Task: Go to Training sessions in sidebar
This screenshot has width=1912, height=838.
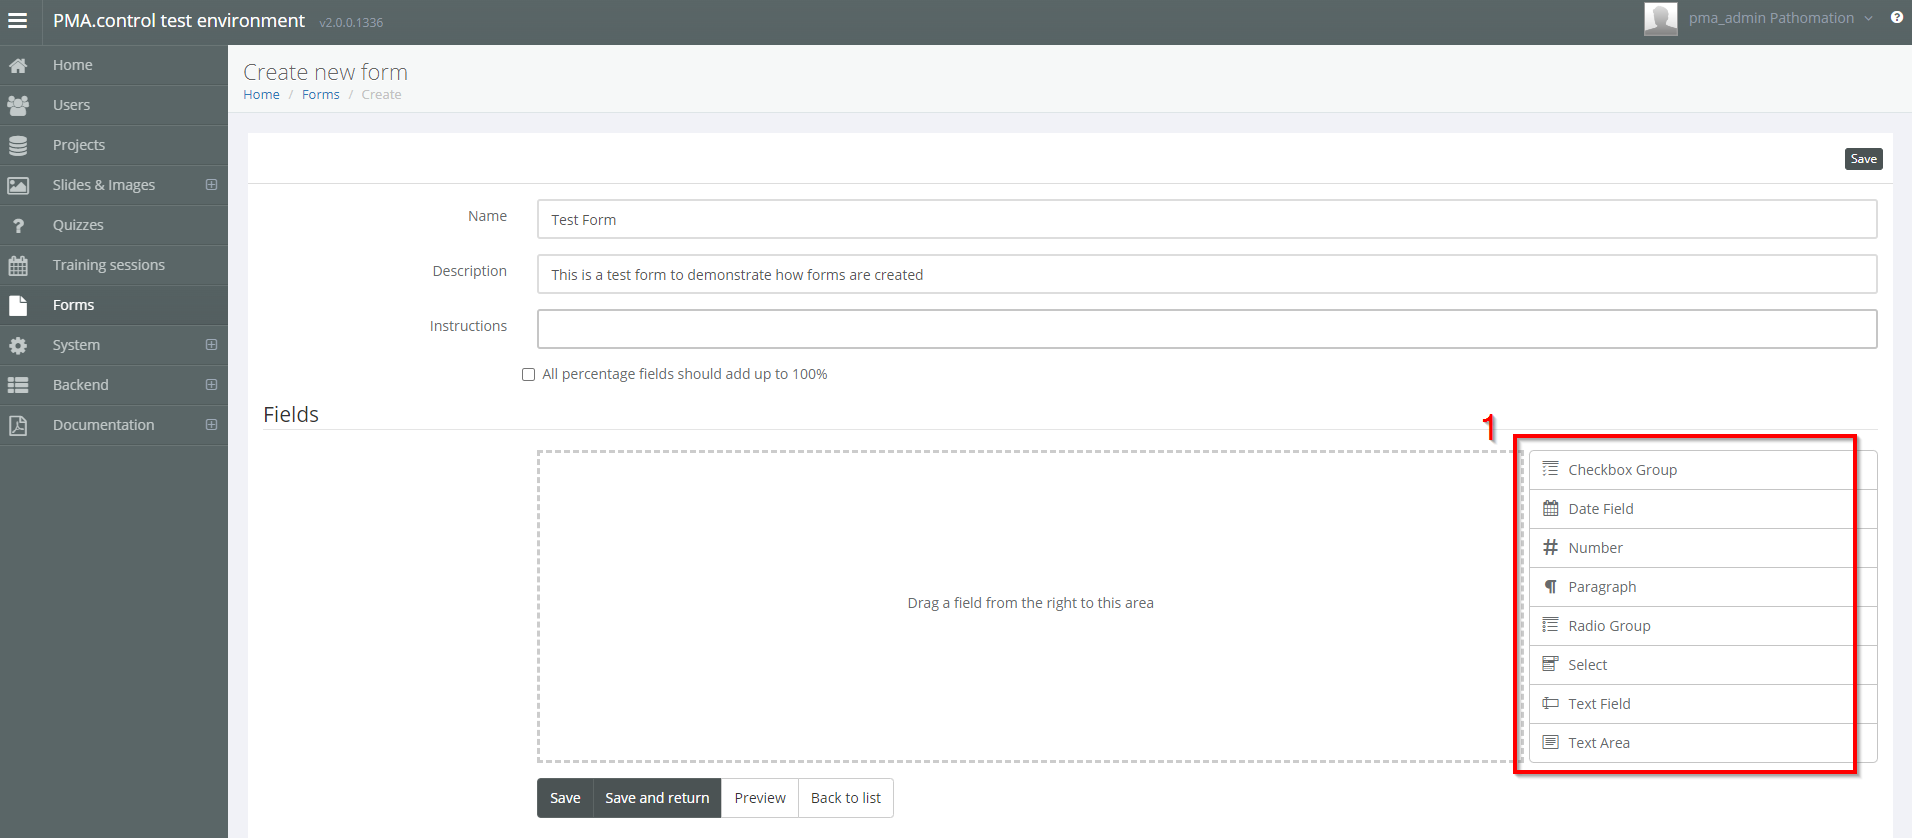Action: [108, 265]
